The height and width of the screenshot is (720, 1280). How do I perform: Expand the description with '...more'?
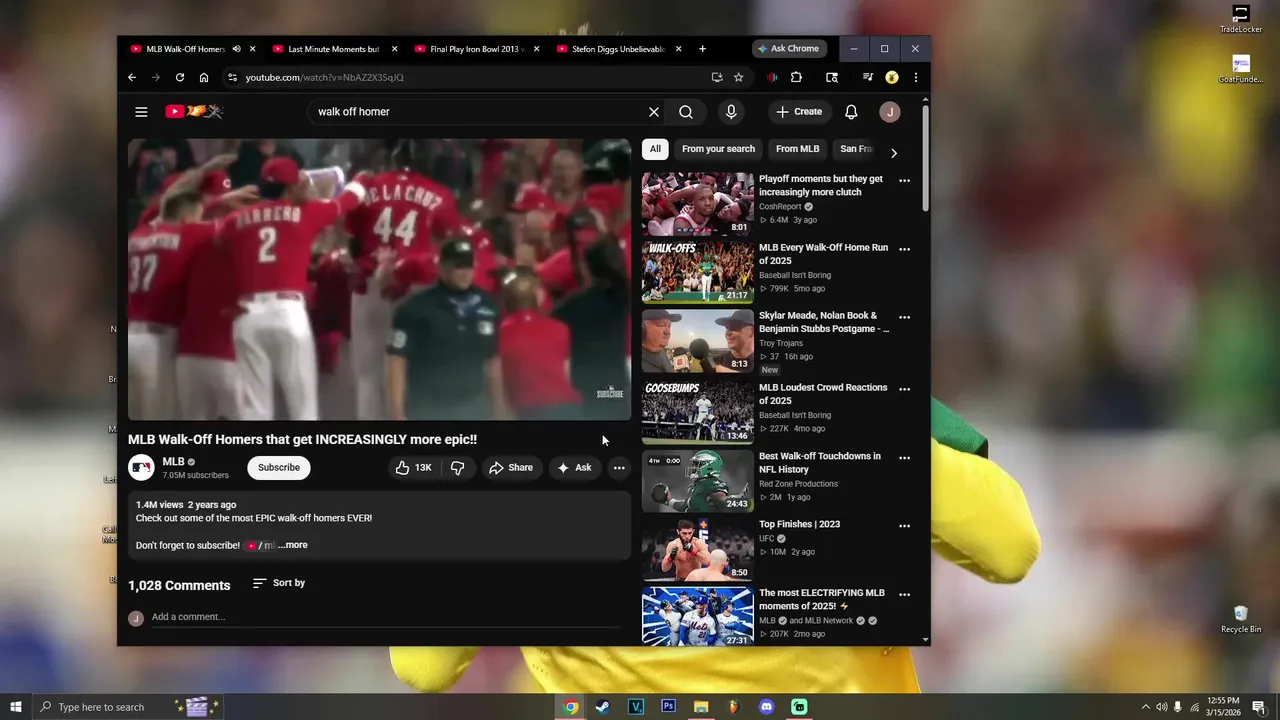(293, 545)
